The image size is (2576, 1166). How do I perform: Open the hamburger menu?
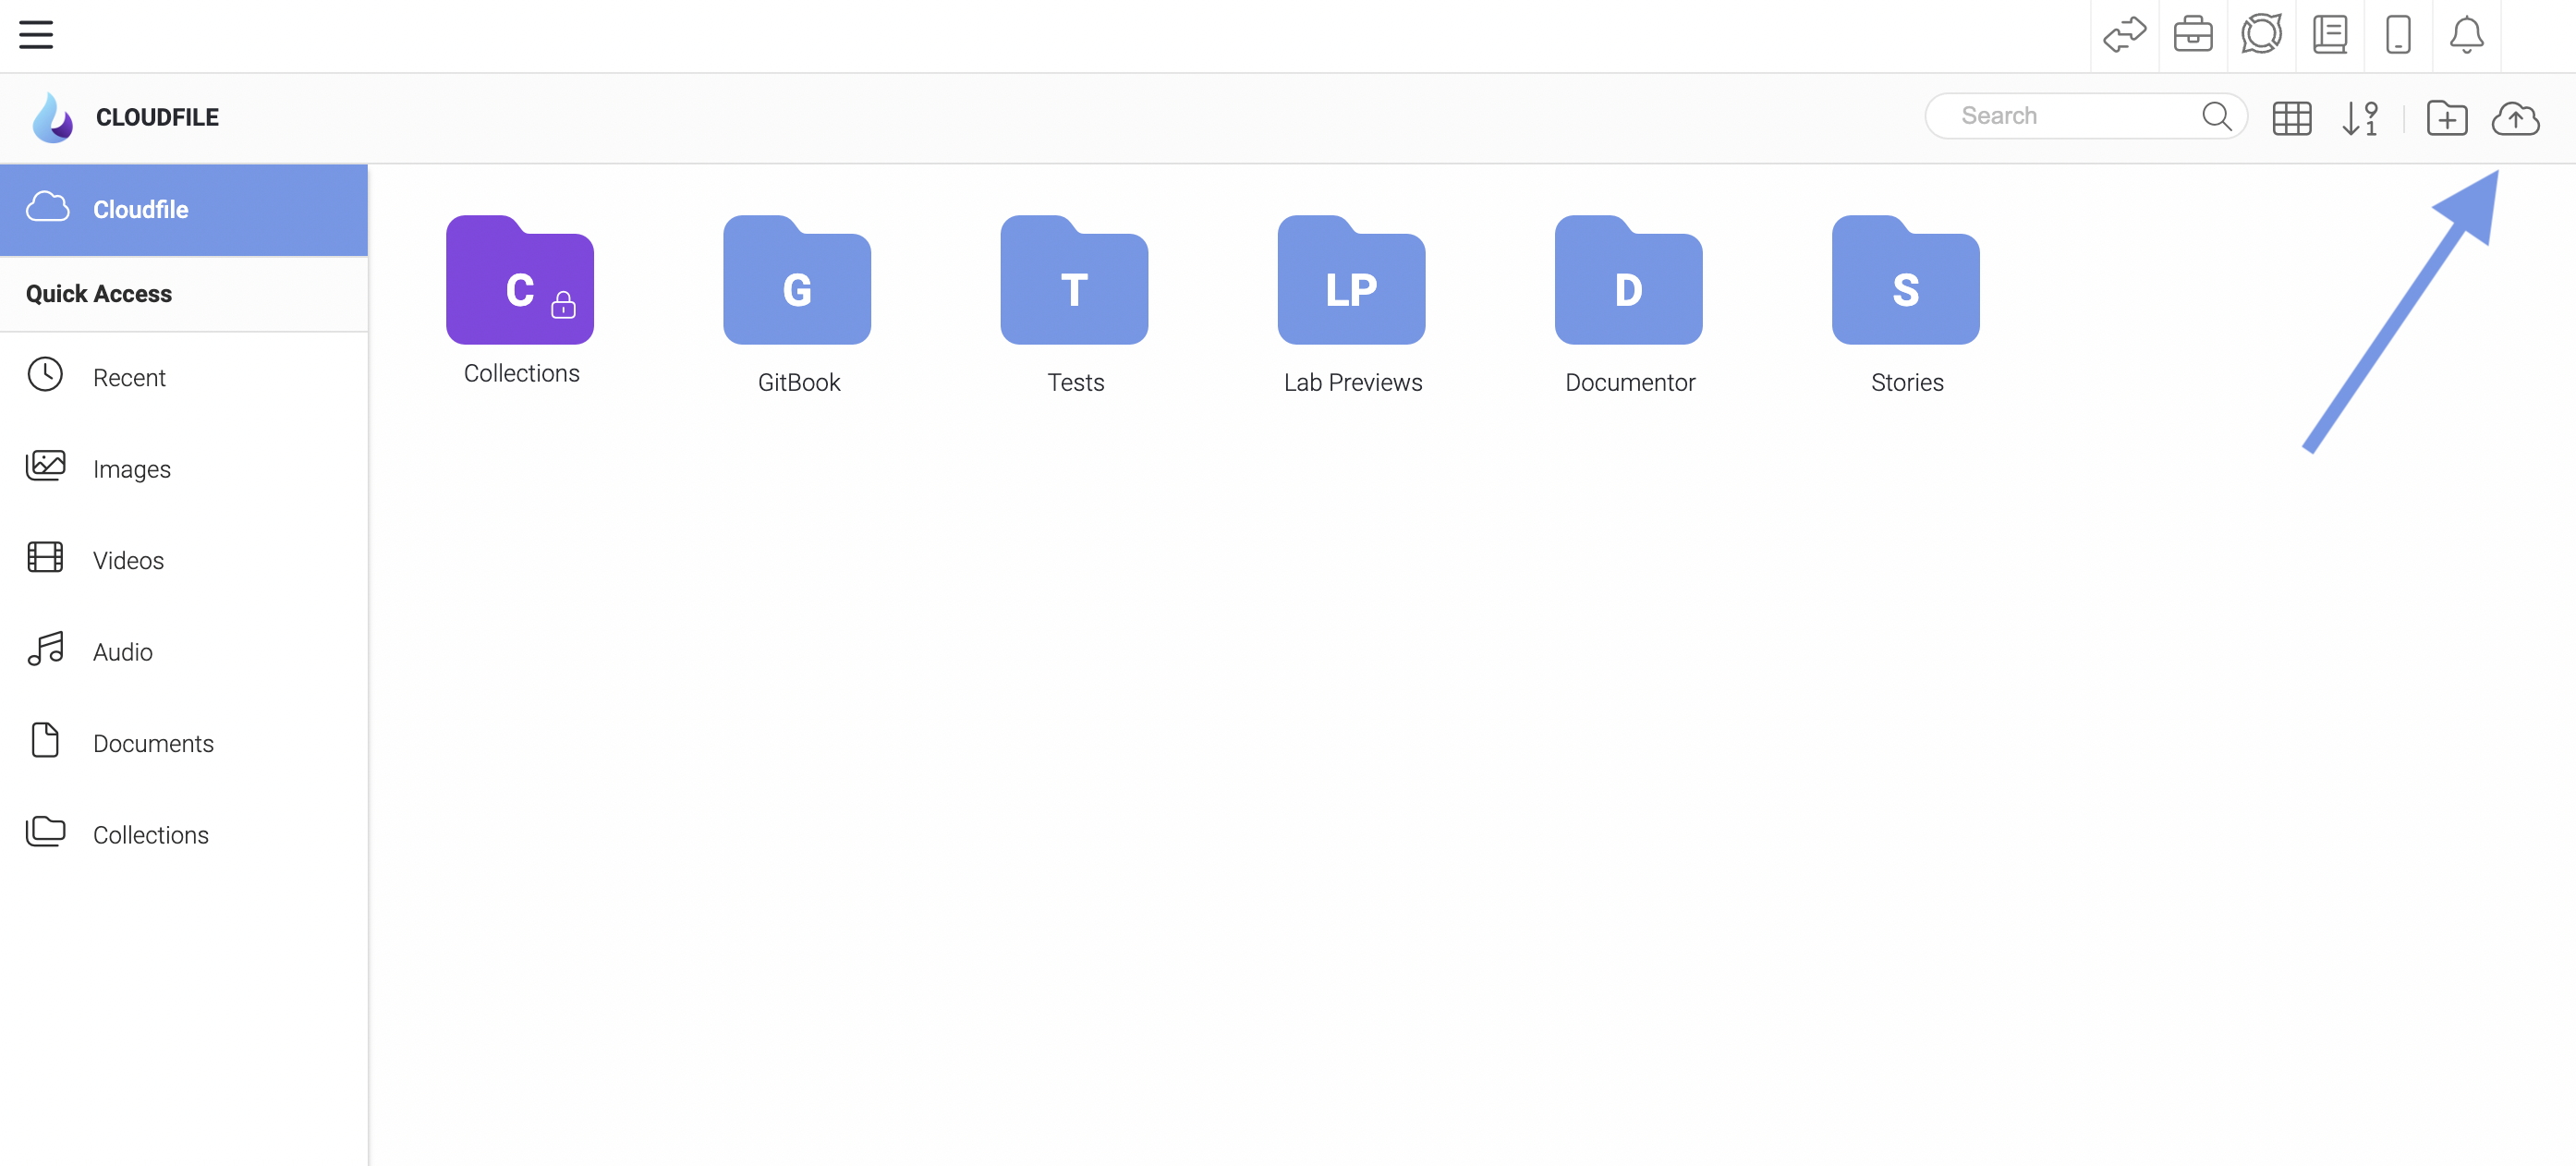click(36, 35)
